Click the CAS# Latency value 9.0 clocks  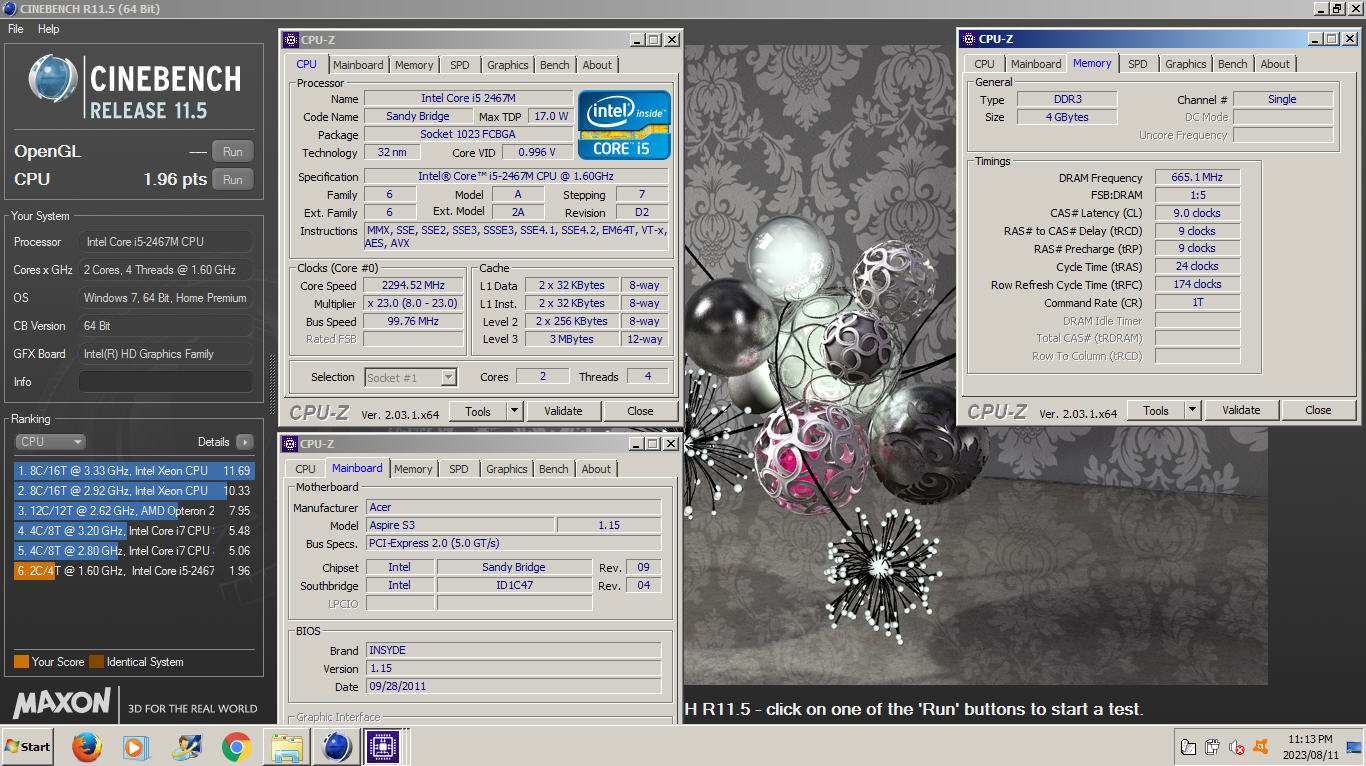click(x=1197, y=213)
